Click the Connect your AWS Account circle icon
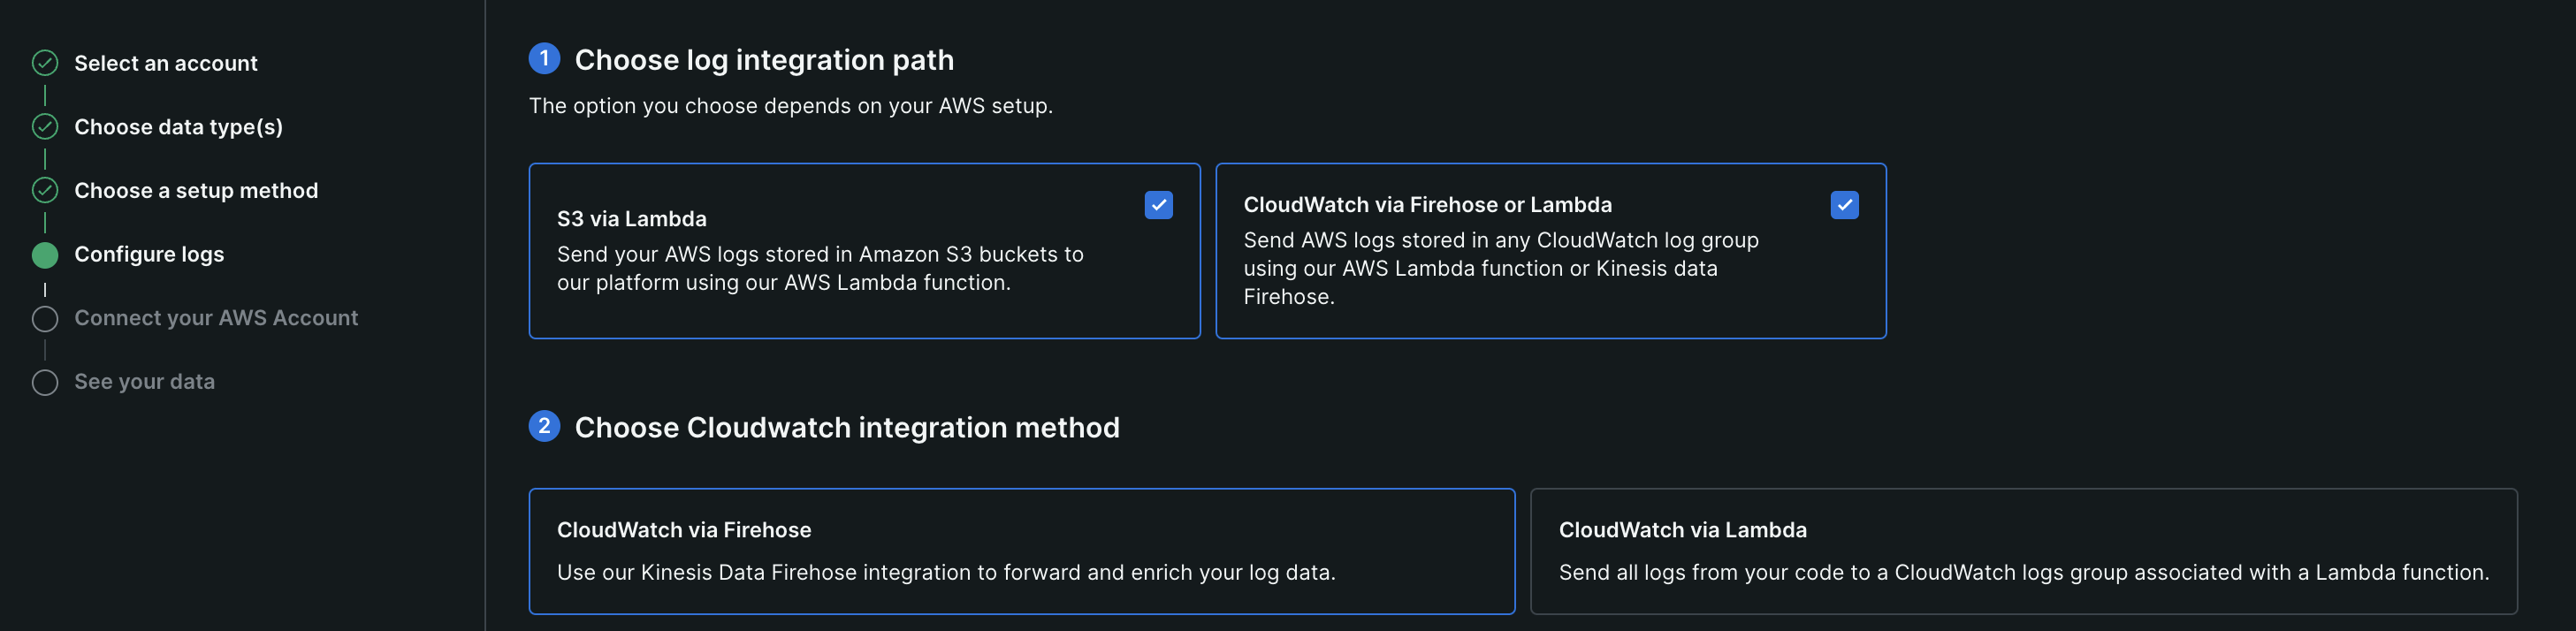2576x631 pixels. coord(45,319)
